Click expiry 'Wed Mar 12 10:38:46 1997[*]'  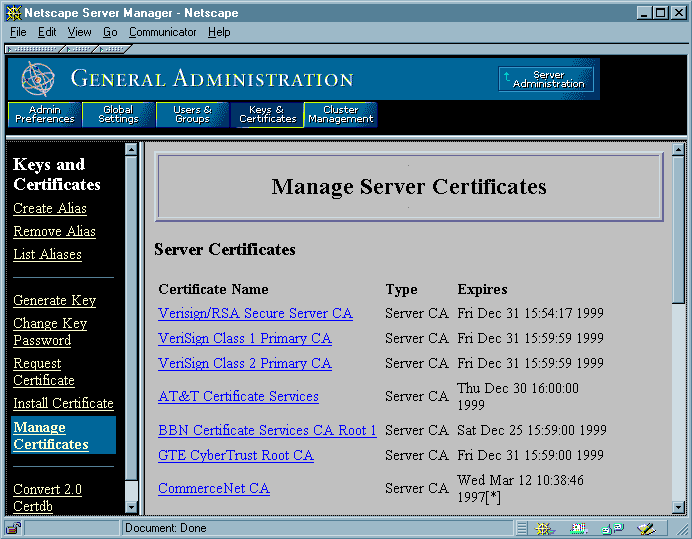(520, 488)
